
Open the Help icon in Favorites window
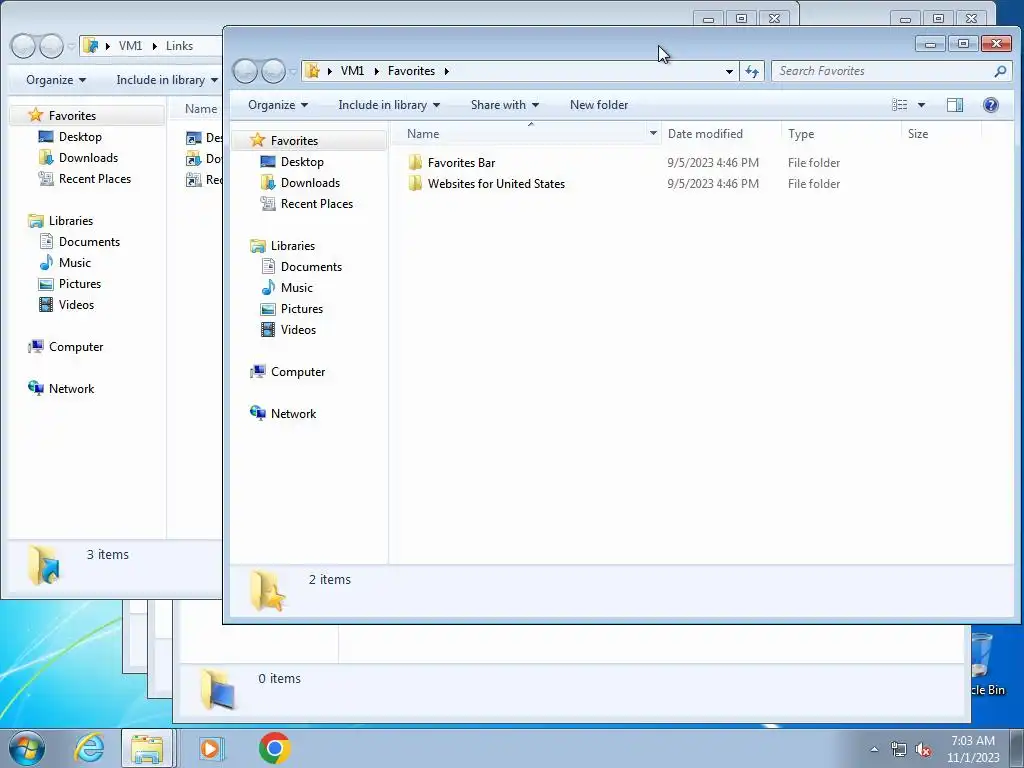click(x=991, y=105)
